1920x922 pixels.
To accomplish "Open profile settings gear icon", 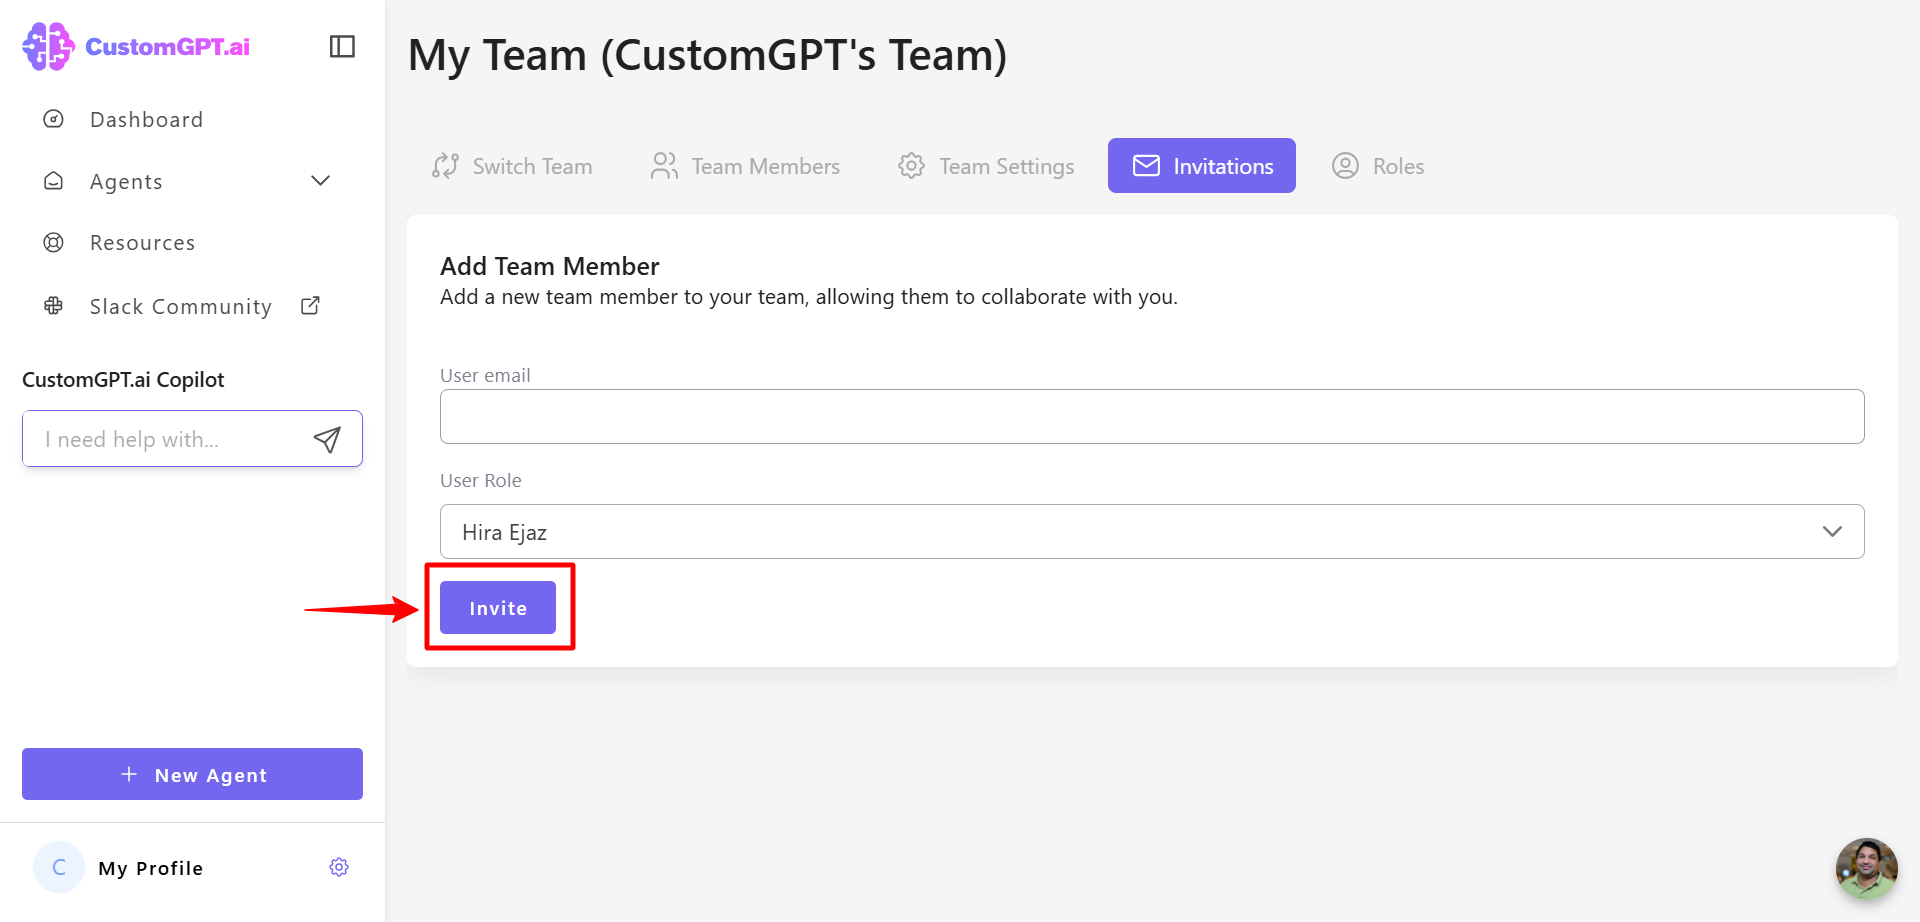I will pyautogui.click(x=339, y=867).
